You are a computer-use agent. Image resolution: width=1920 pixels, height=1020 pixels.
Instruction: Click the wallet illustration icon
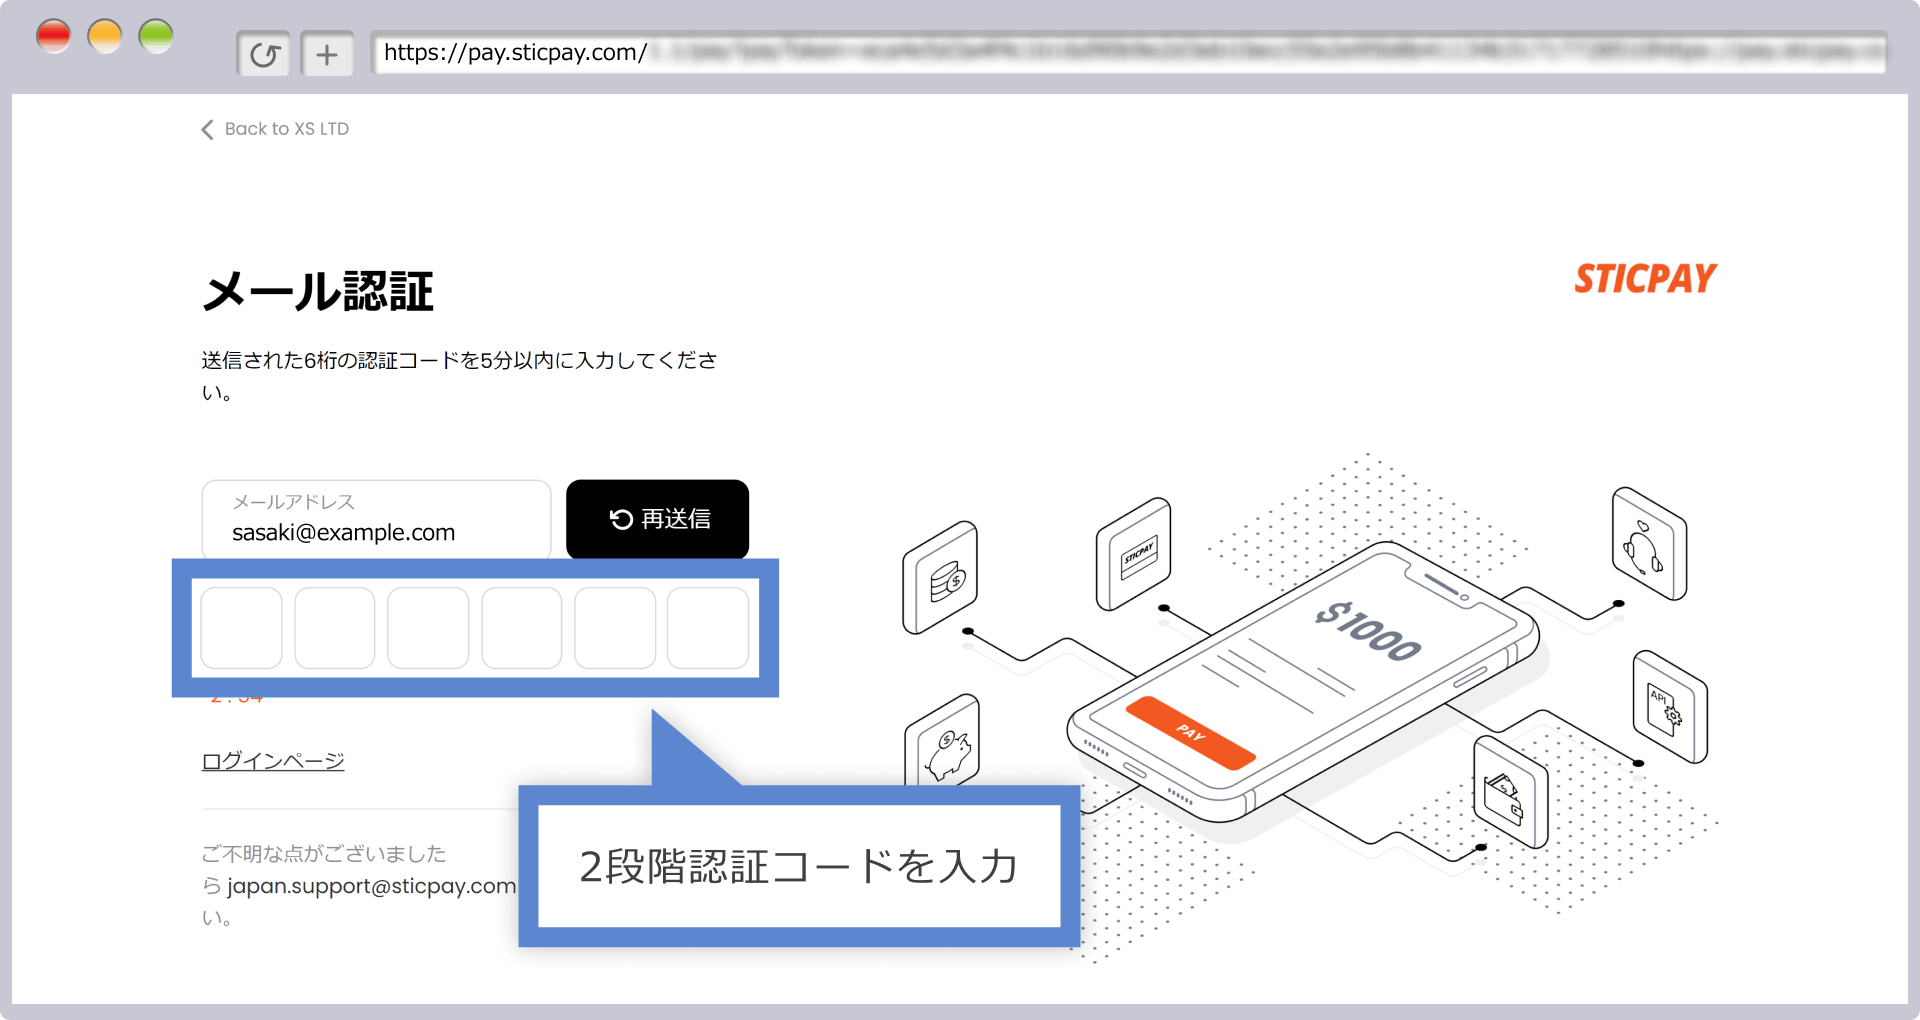(1510, 793)
